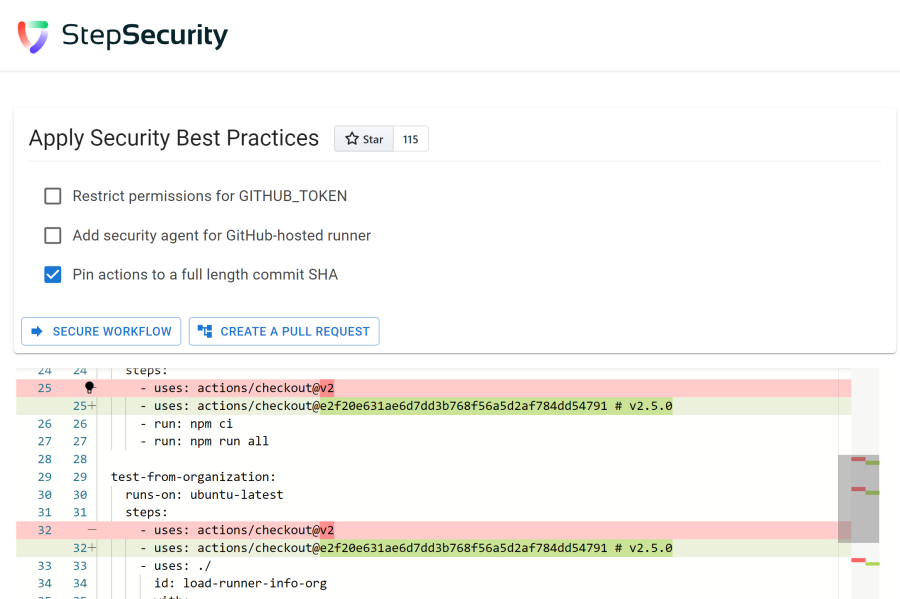This screenshot has height=599, width=900.
Task: Check "Add security agent for GitHub-hosted runner"
Action: [x=52, y=235]
